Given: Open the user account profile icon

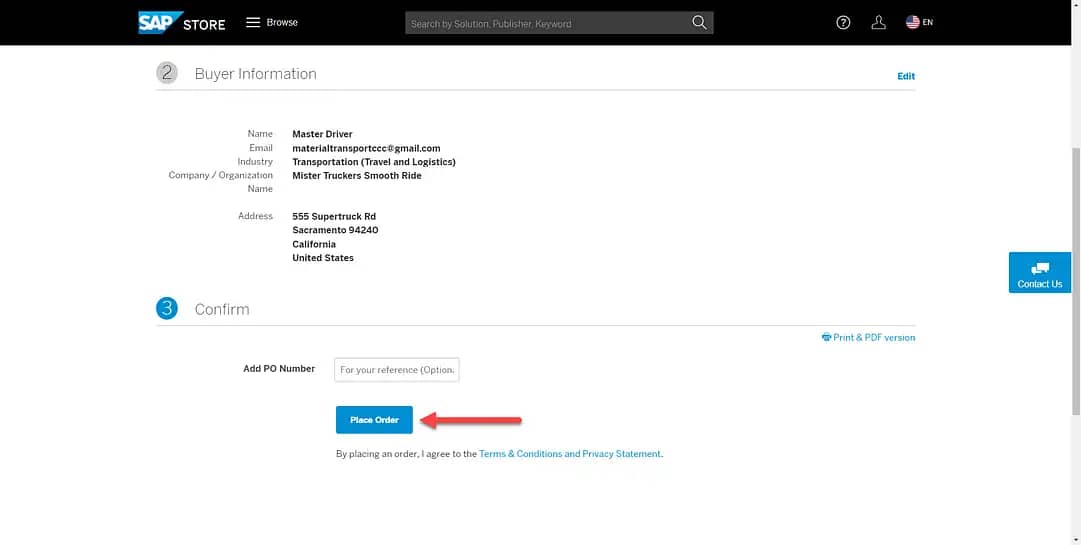Looking at the screenshot, I should tap(878, 23).
